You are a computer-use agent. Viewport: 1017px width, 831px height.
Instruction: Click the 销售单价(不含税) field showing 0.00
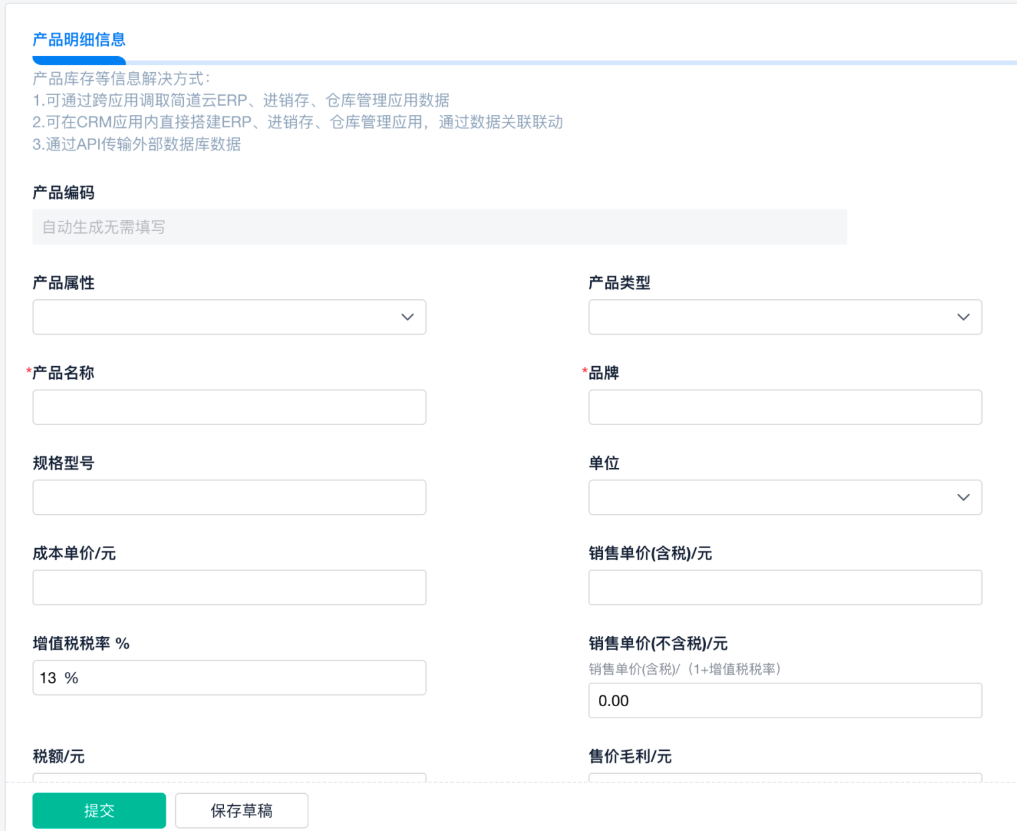pyautogui.click(x=785, y=700)
